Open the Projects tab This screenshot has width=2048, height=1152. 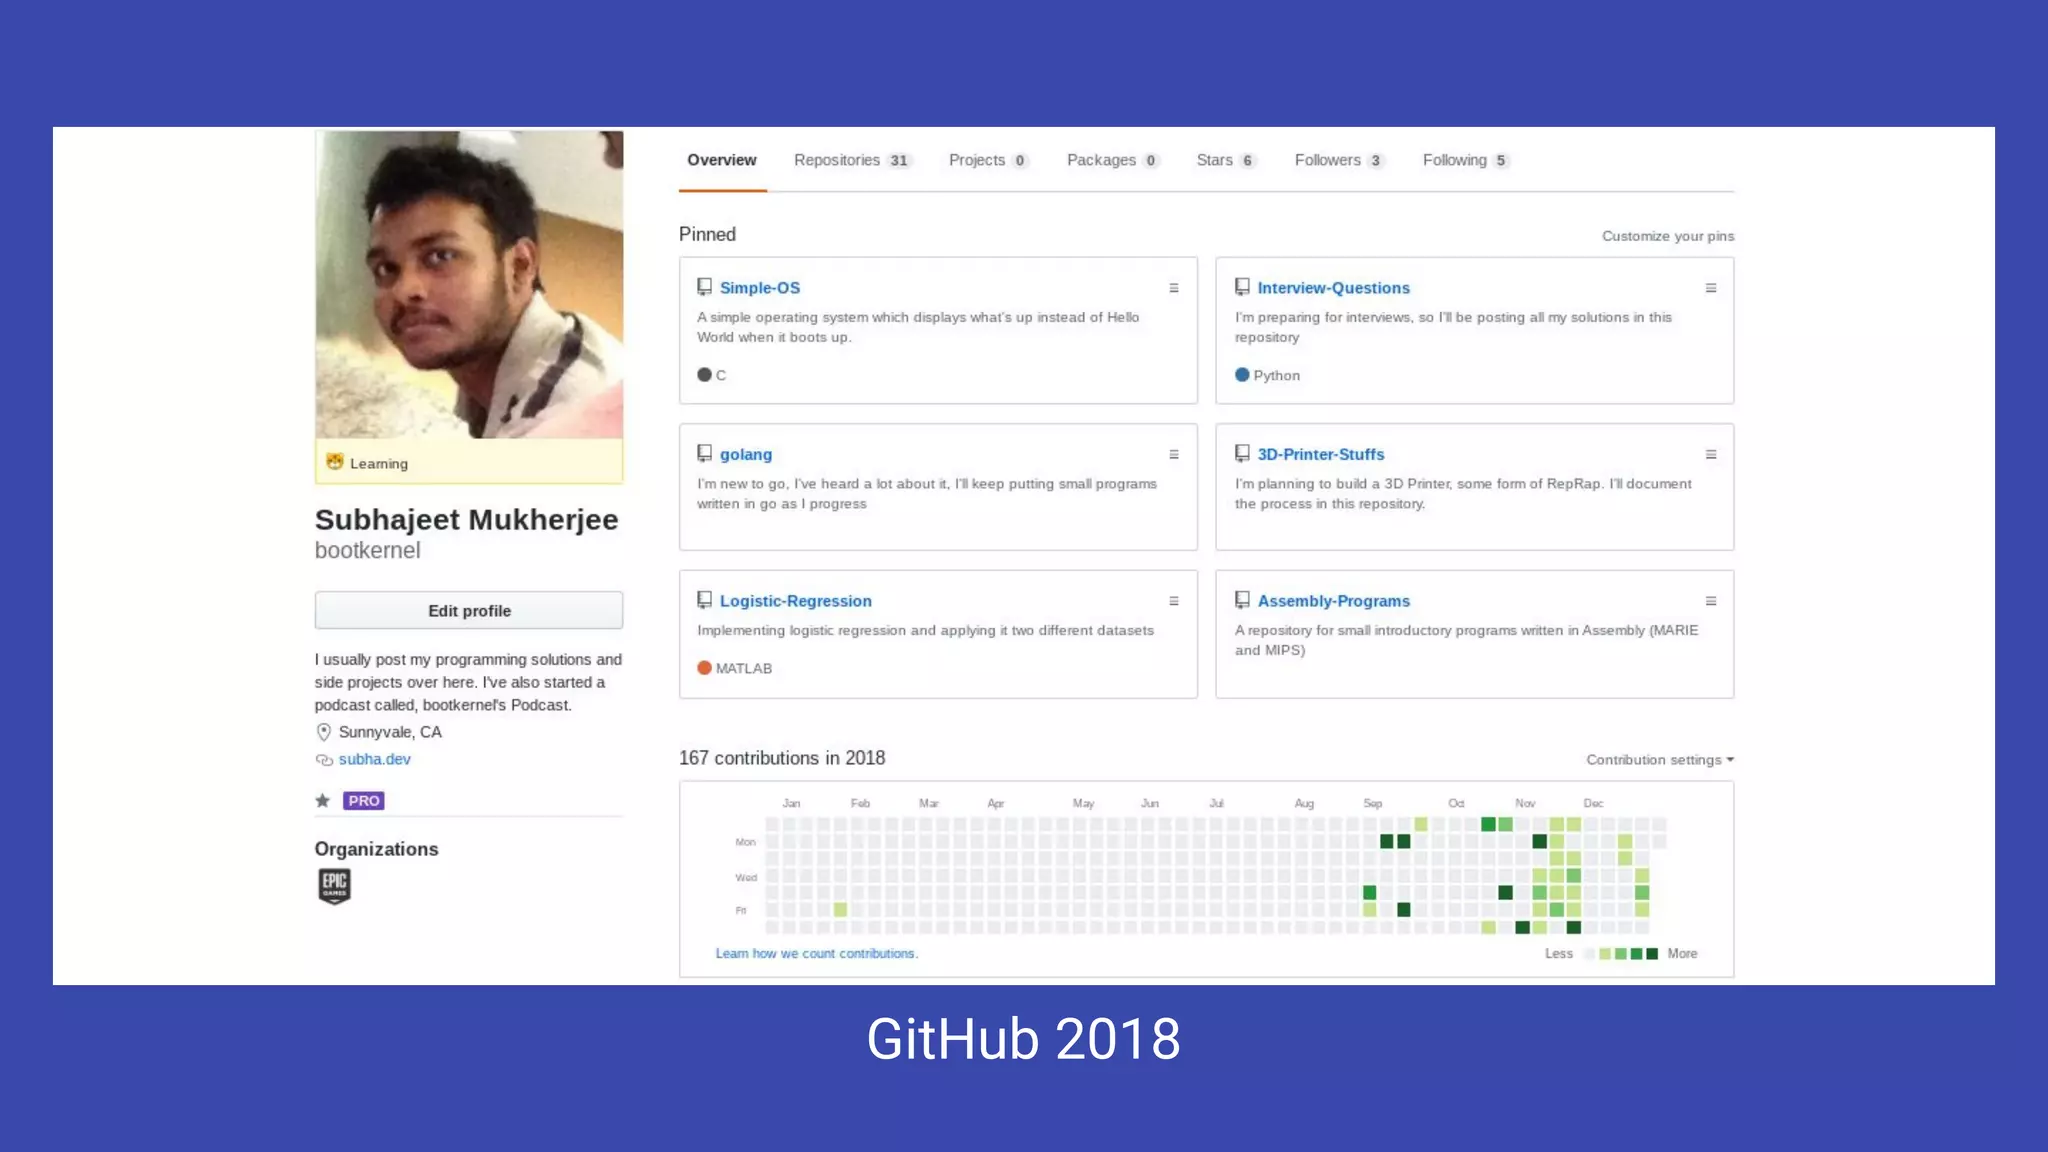pyautogui.click(x=989, y=160)
